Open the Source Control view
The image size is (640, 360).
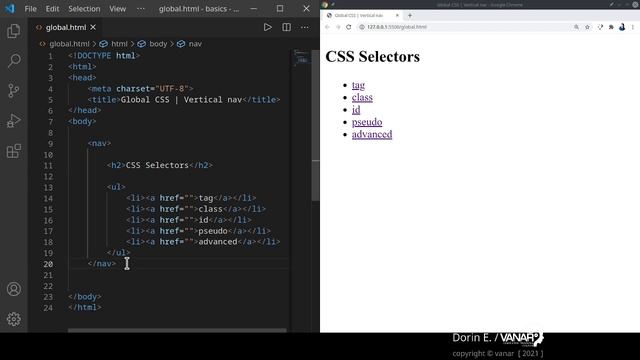click(x=13, y=91)
